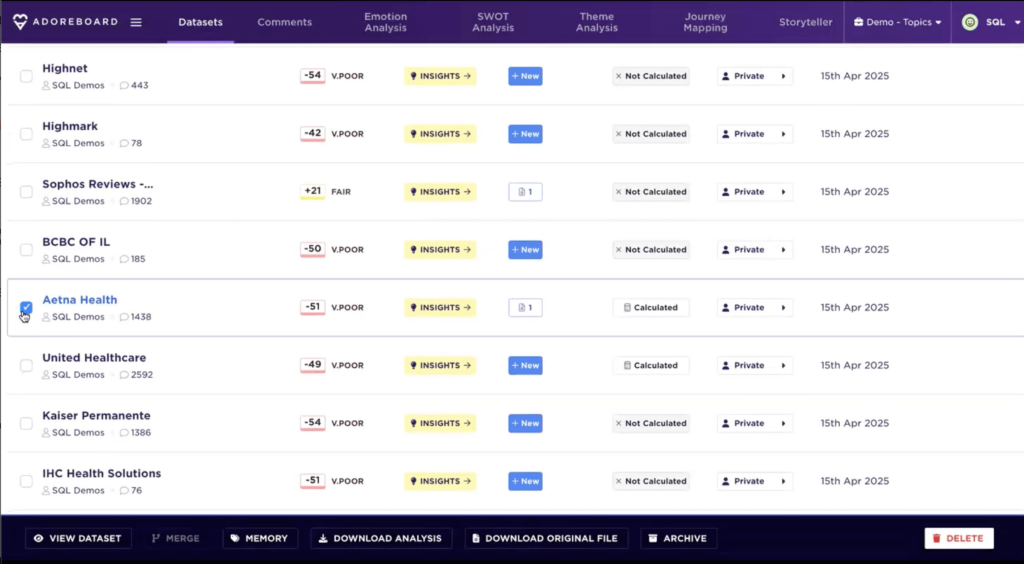Open Insights for IHC Health Solutions
The width and height of the screenshot is (1024, 564).
(440, 481)
